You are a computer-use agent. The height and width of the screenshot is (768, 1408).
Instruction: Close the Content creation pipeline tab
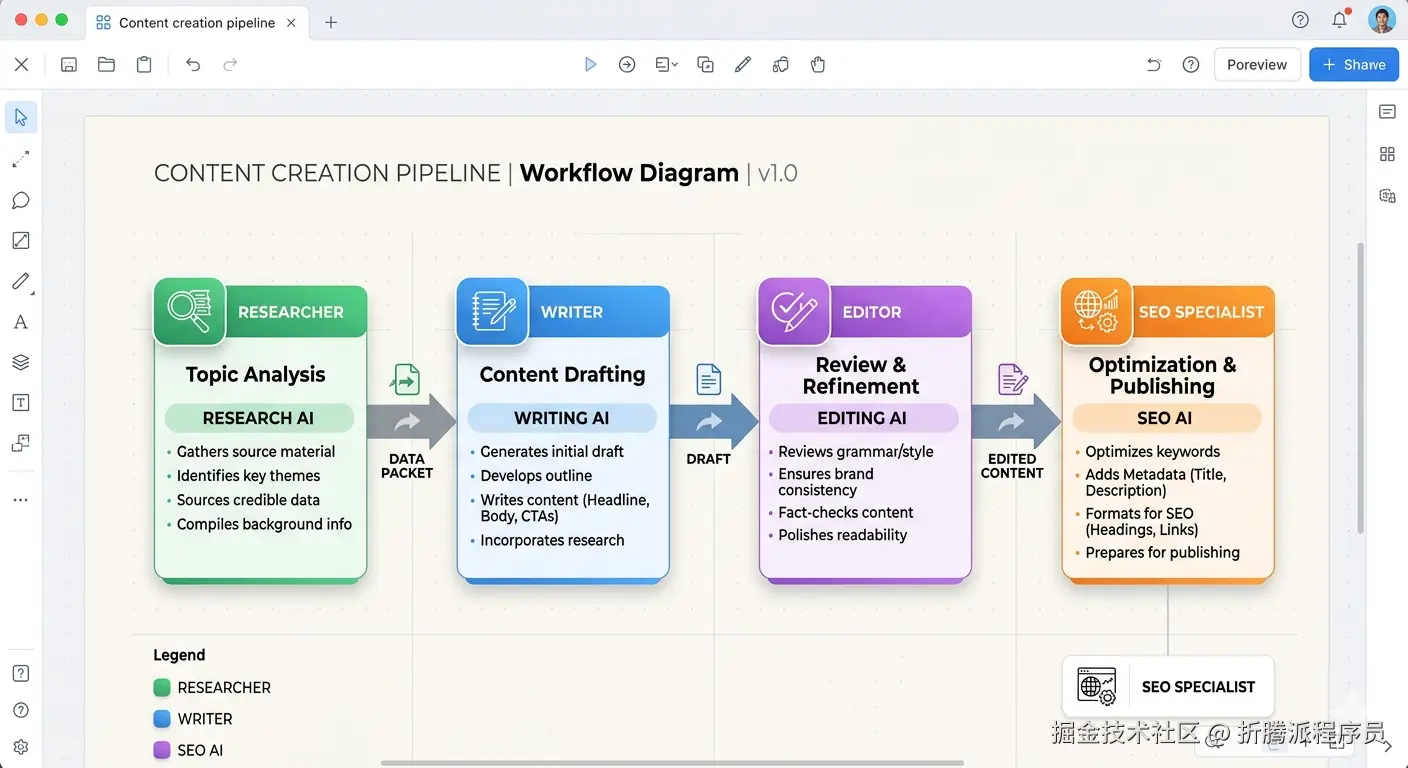[292, 22]
